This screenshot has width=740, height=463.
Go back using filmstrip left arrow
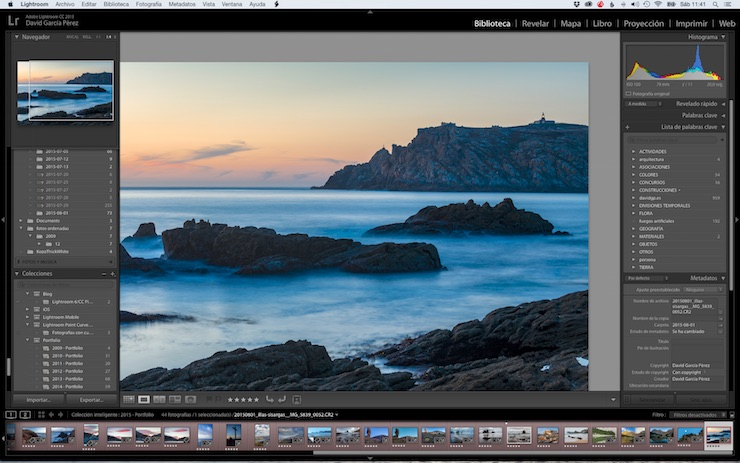52,414
